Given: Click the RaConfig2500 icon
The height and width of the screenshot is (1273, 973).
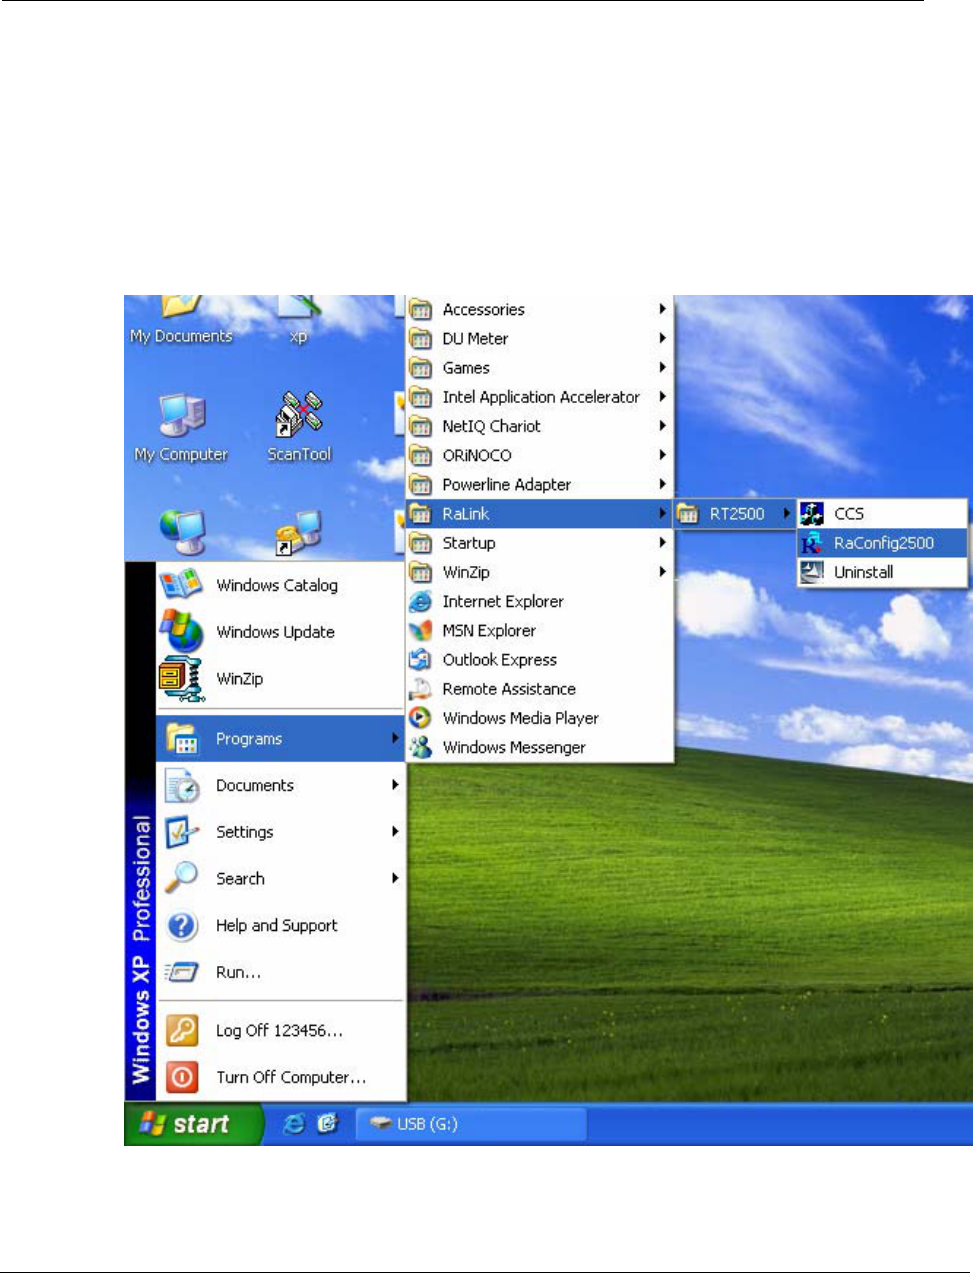Looking at the screenshot, I should (812, 543).
